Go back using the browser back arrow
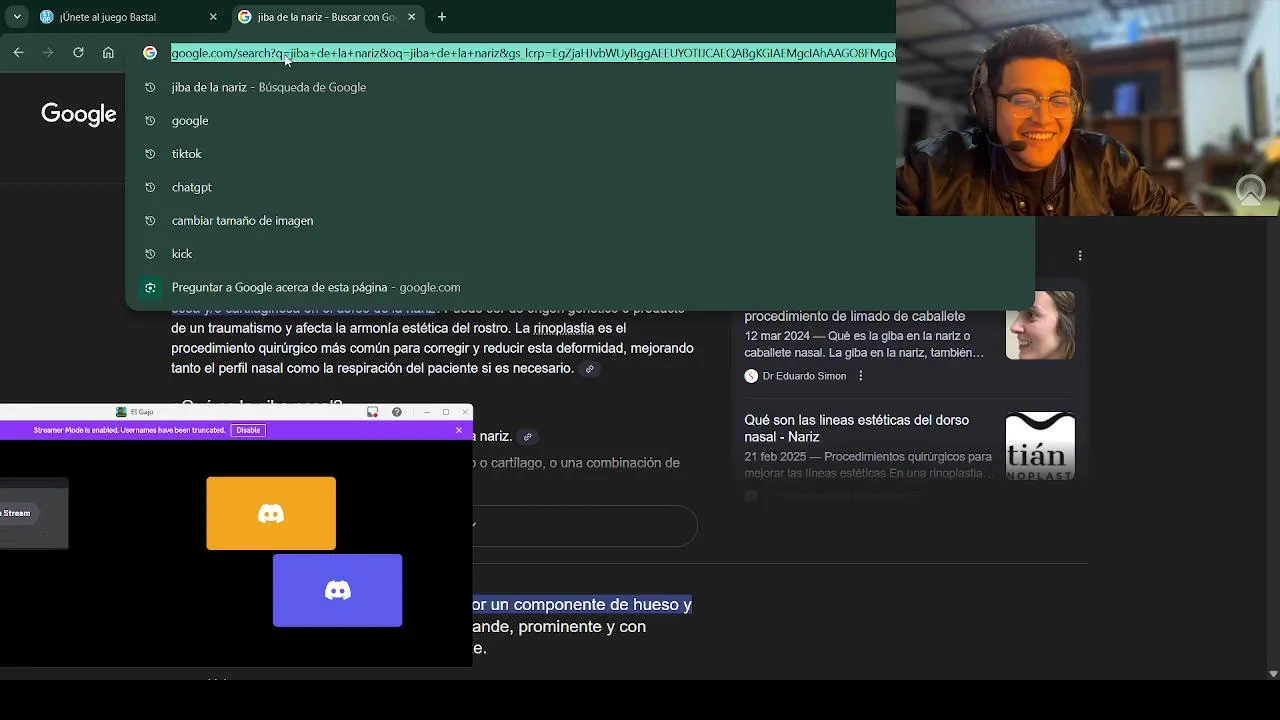The height and width of the screenshot is (720, 1280). tap(18, 53)
